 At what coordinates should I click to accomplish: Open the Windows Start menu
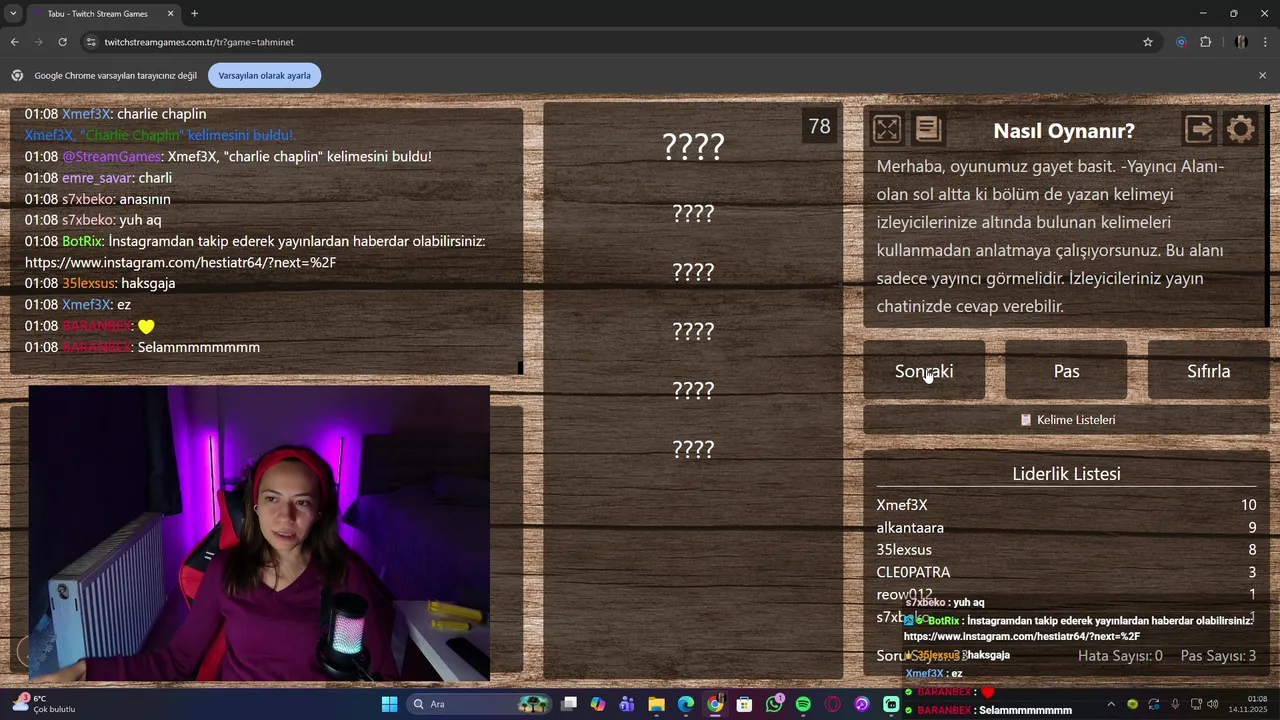pos(389,704)
